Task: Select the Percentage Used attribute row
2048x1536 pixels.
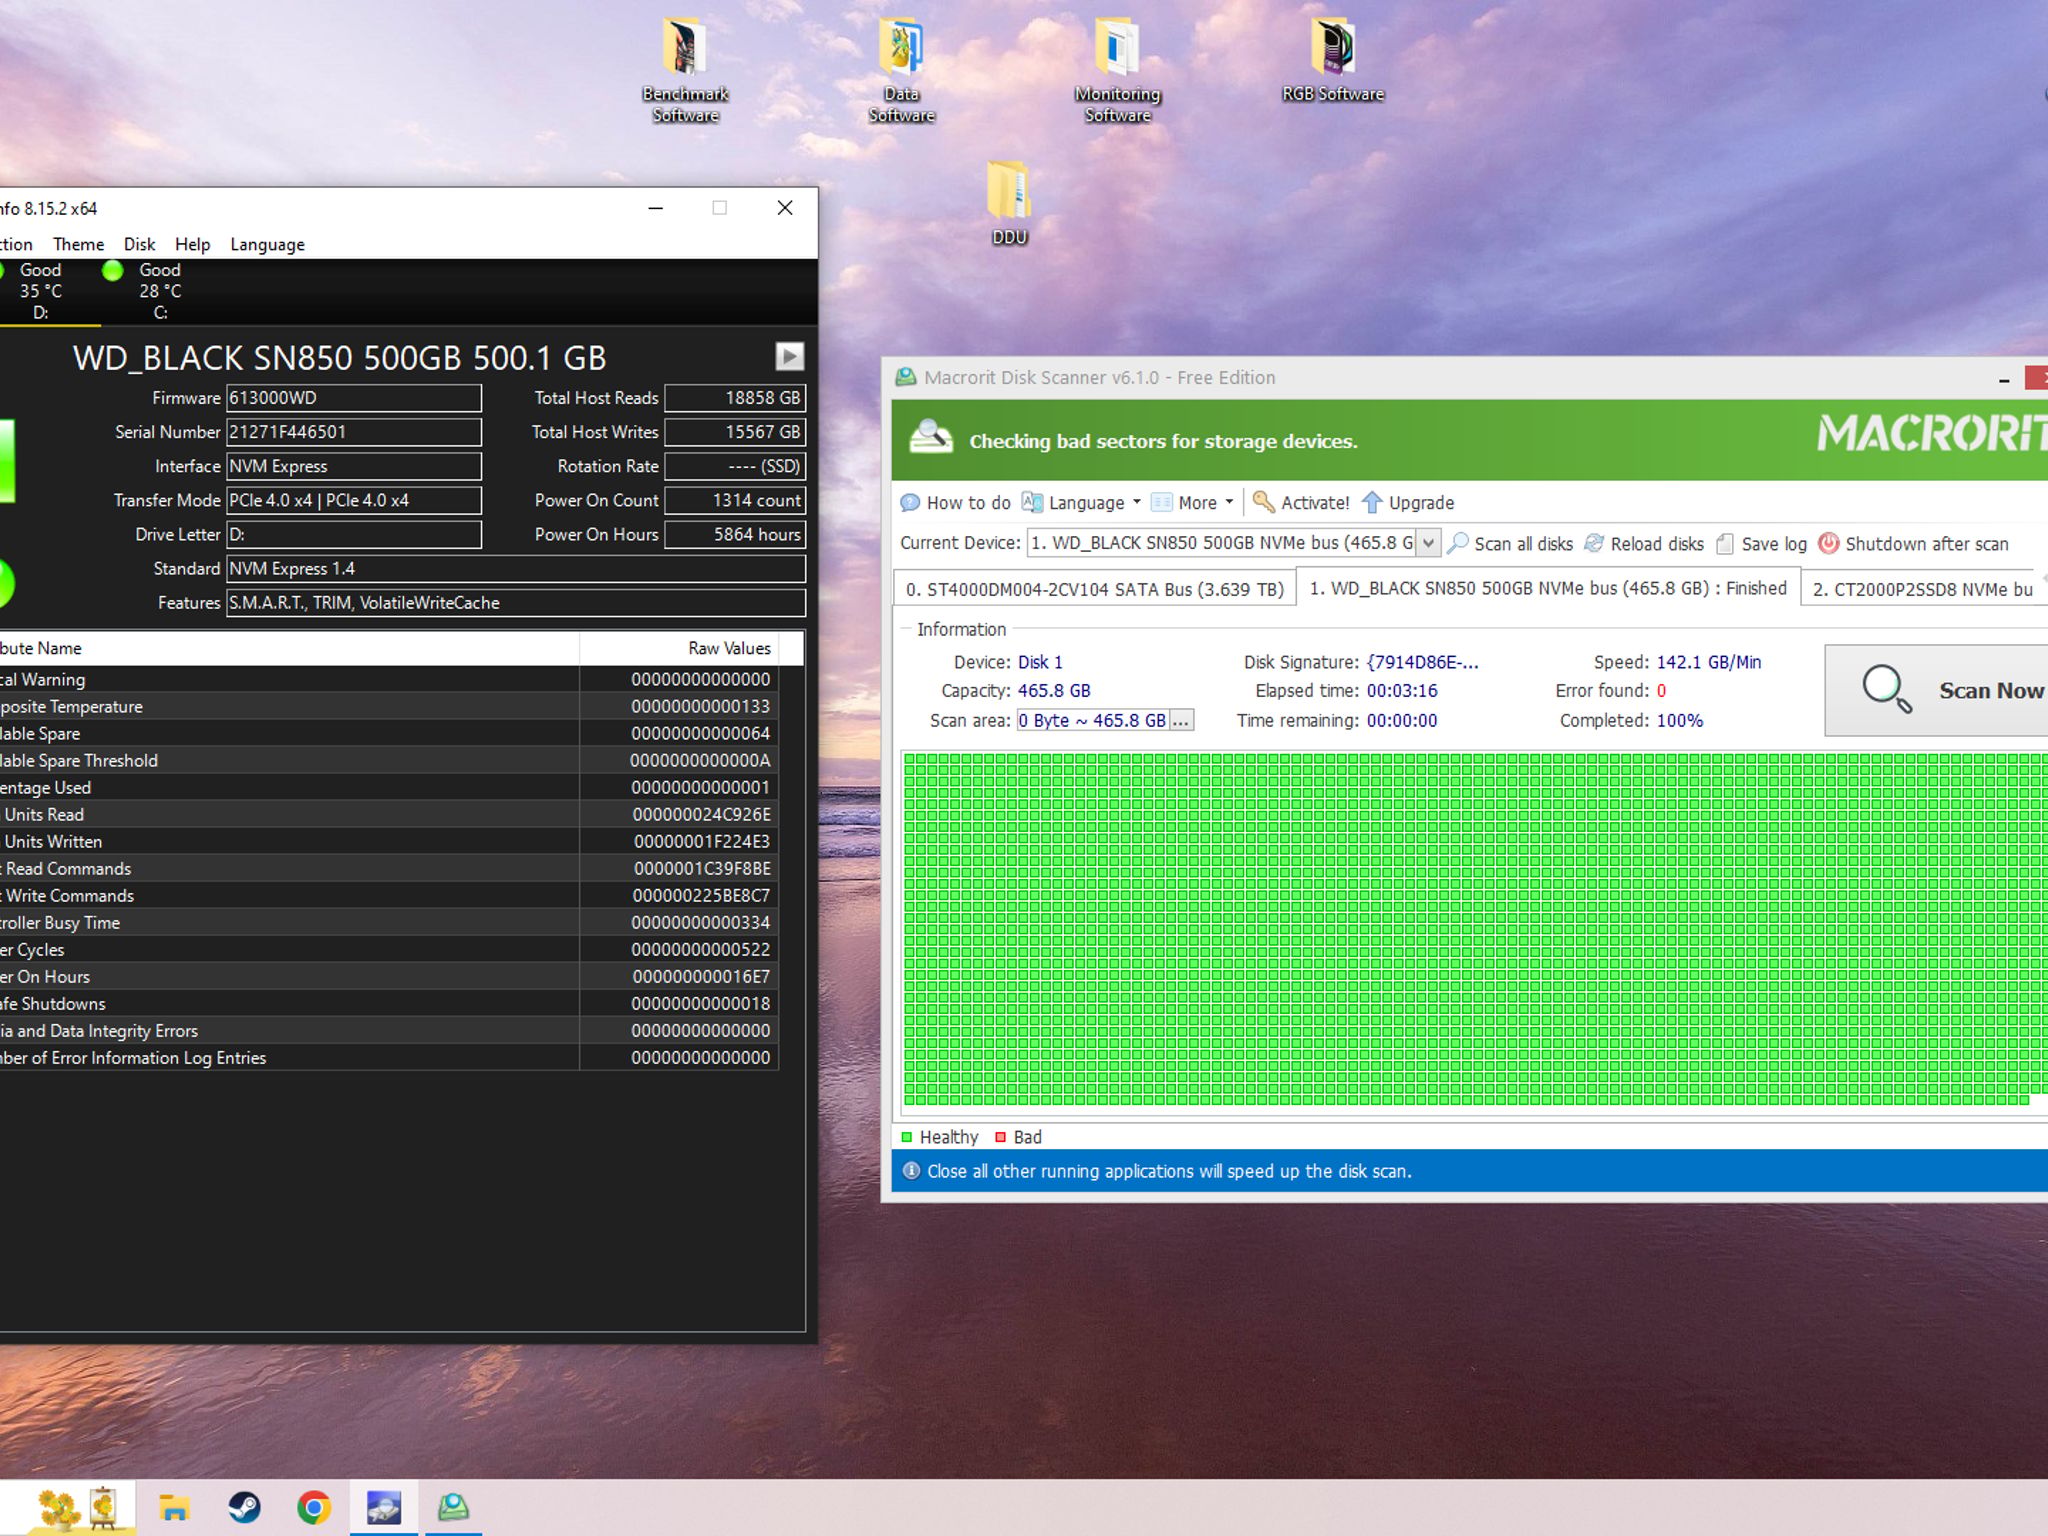Action: (389, 787)
